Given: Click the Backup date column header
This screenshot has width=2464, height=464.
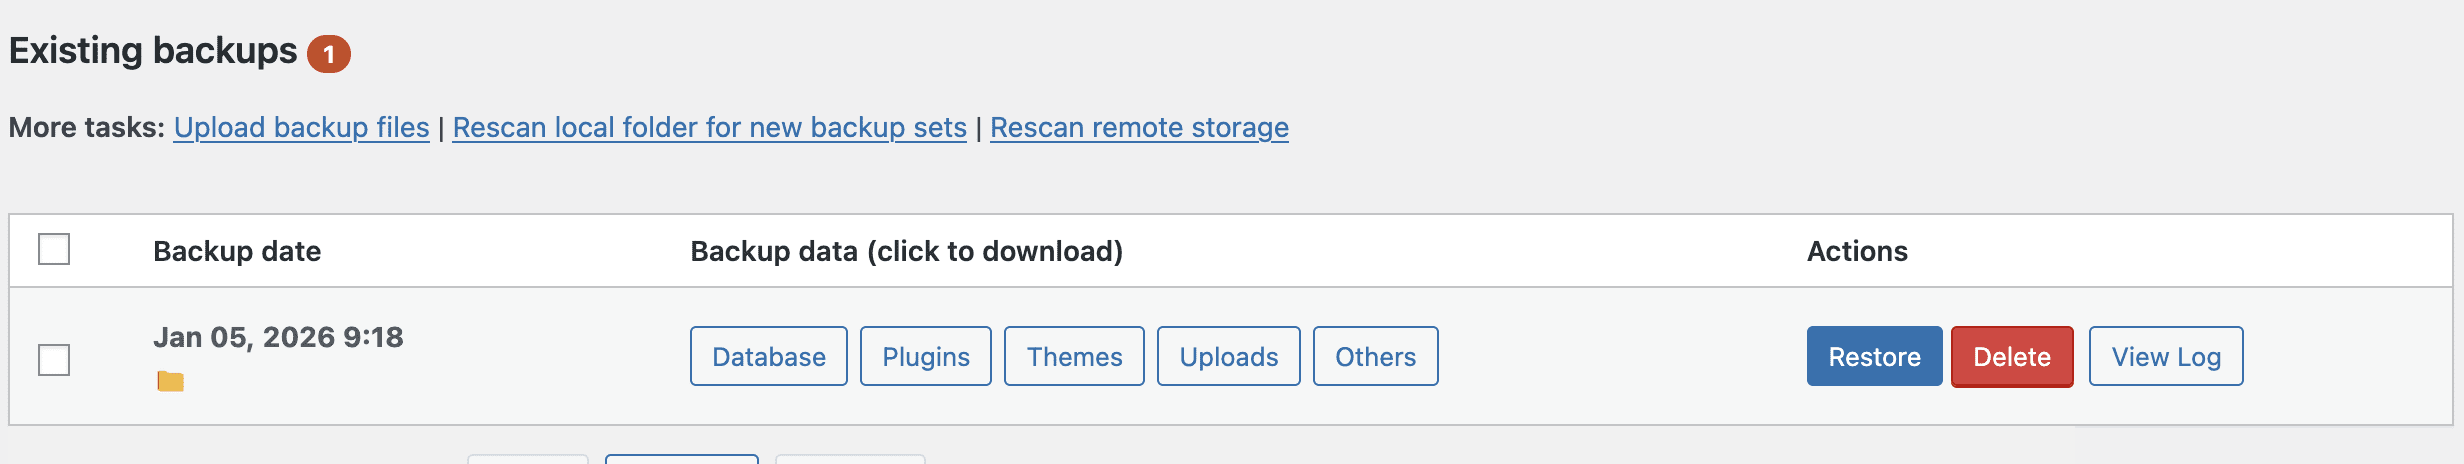Looking at the screenshot, I should (237, 251).
